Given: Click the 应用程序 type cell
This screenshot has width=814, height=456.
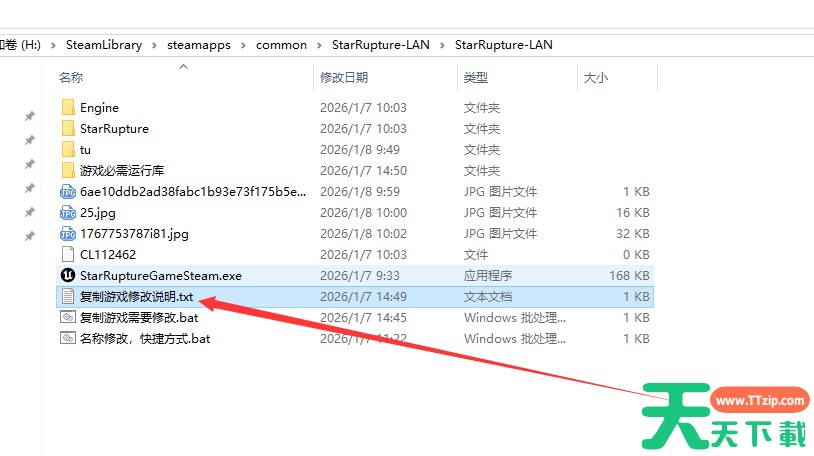Looking at the screenshot, I should point(487,275).
